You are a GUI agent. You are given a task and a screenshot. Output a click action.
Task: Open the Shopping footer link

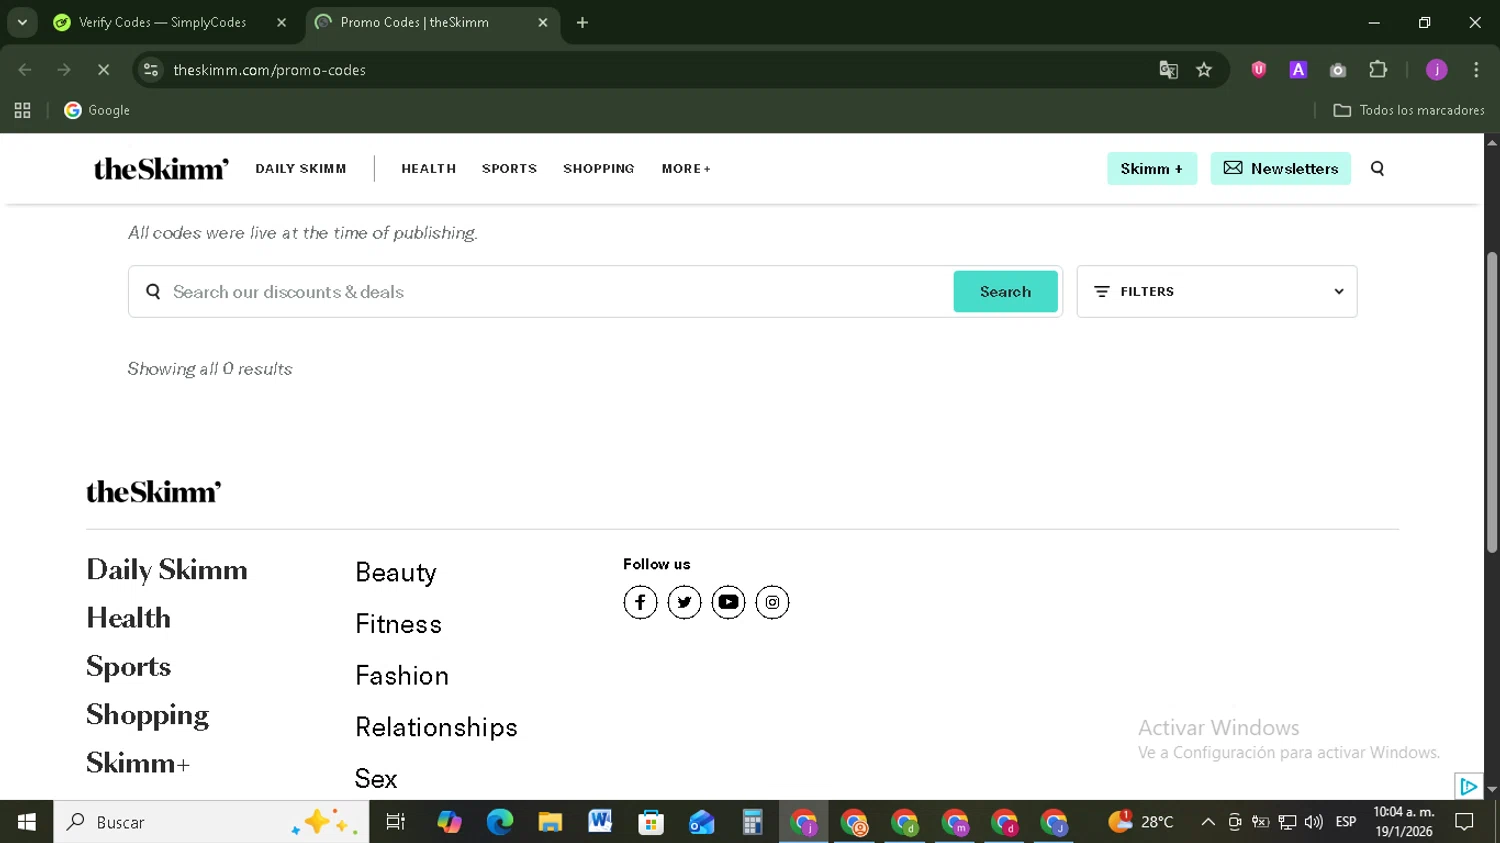tap(147, 715)
